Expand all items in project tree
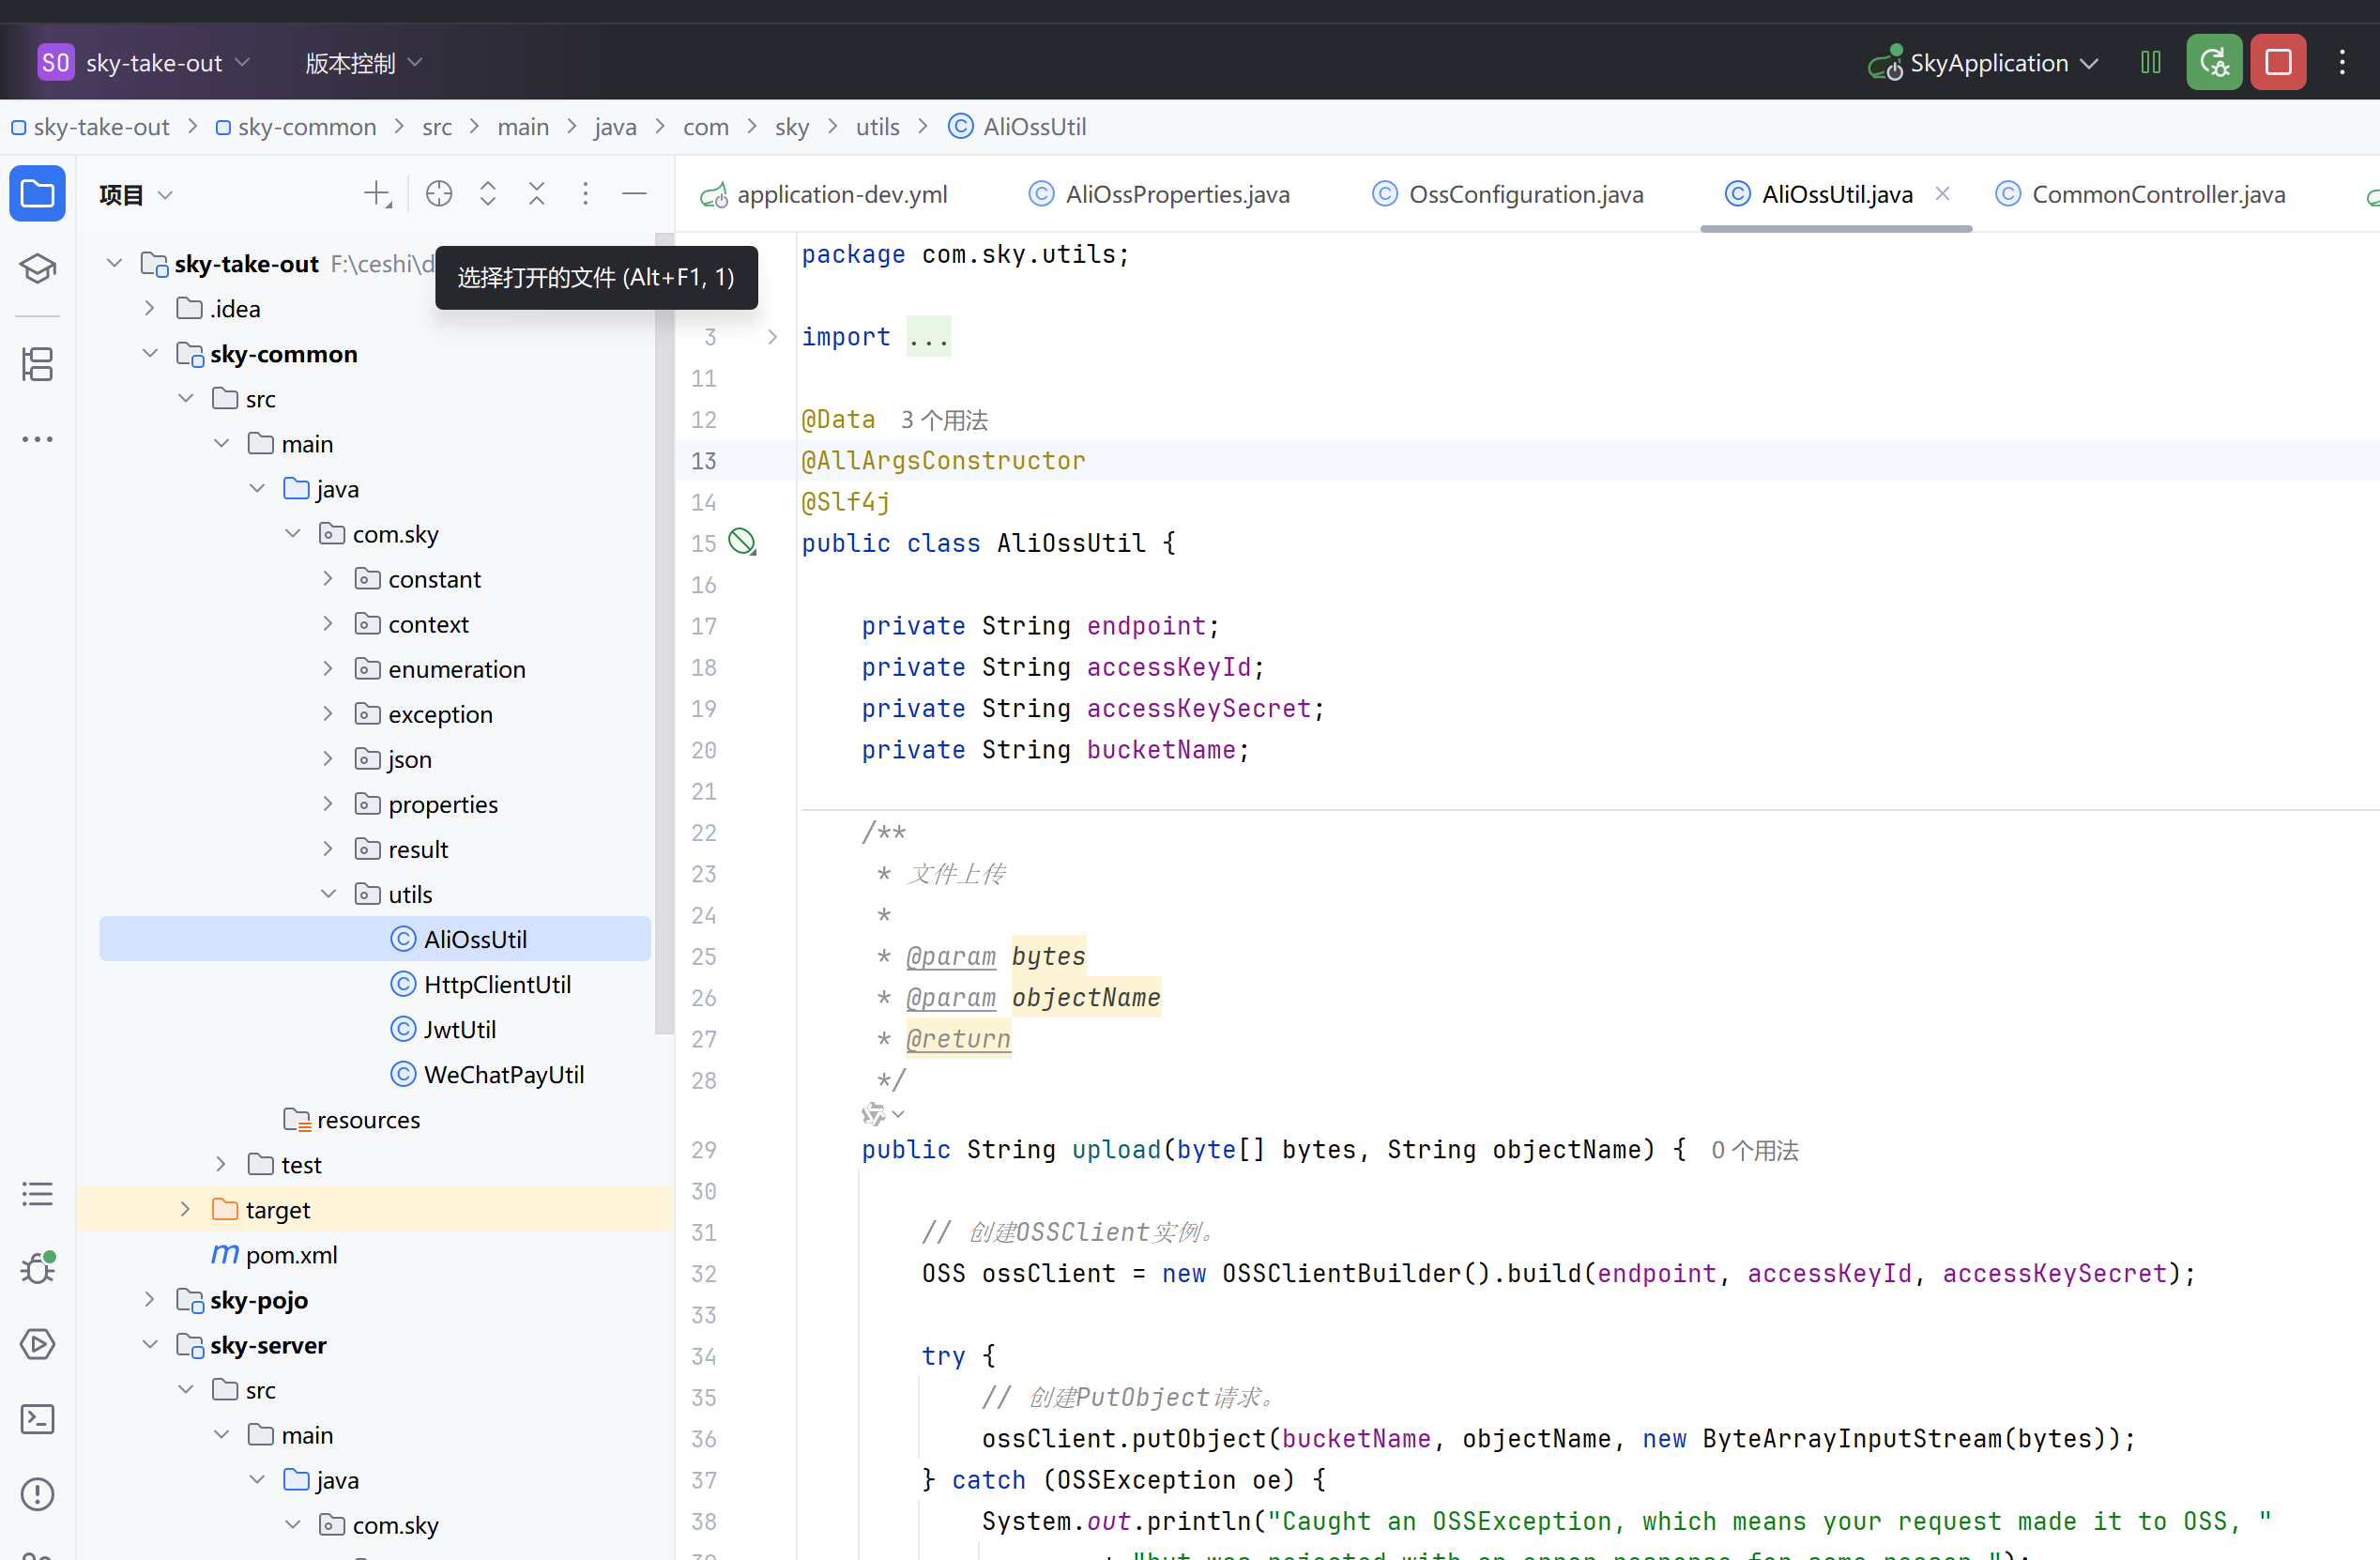 488,194
